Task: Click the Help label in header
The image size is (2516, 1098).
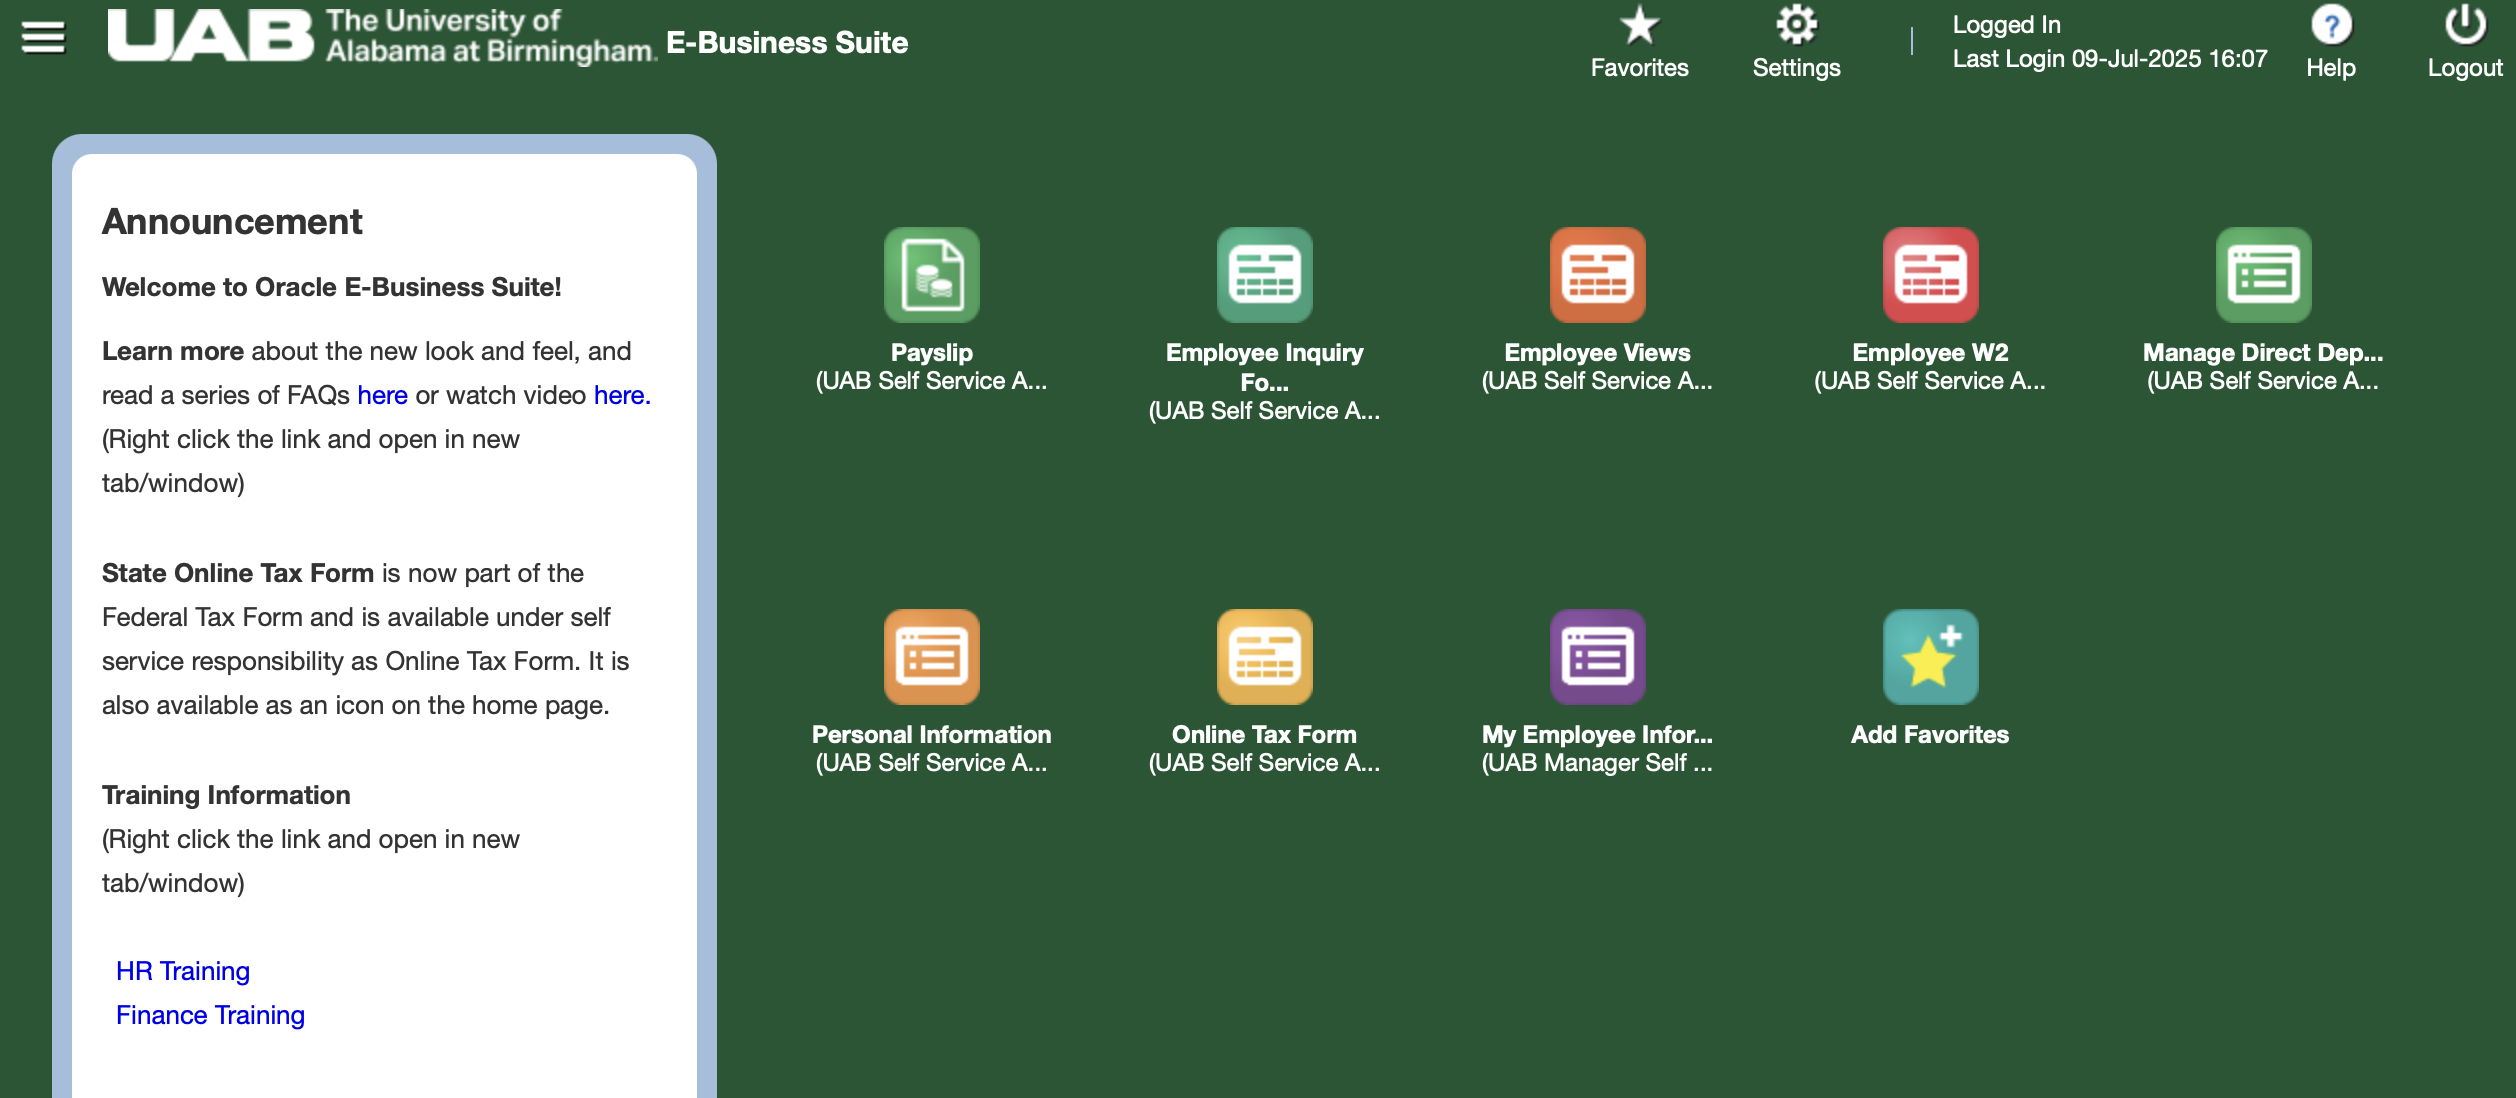Action: click(x=2331, y=68)
